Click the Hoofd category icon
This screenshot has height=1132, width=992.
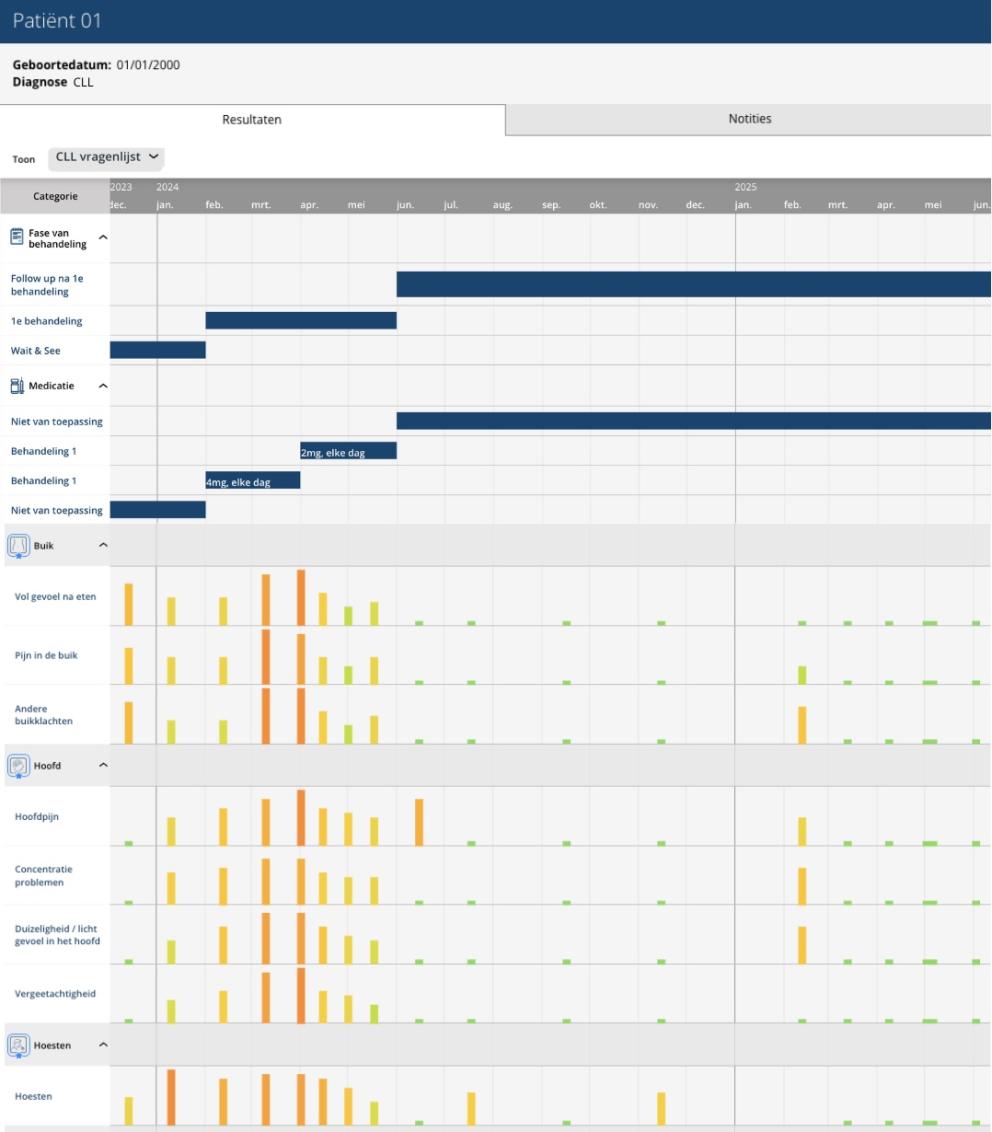coord(18,766)
